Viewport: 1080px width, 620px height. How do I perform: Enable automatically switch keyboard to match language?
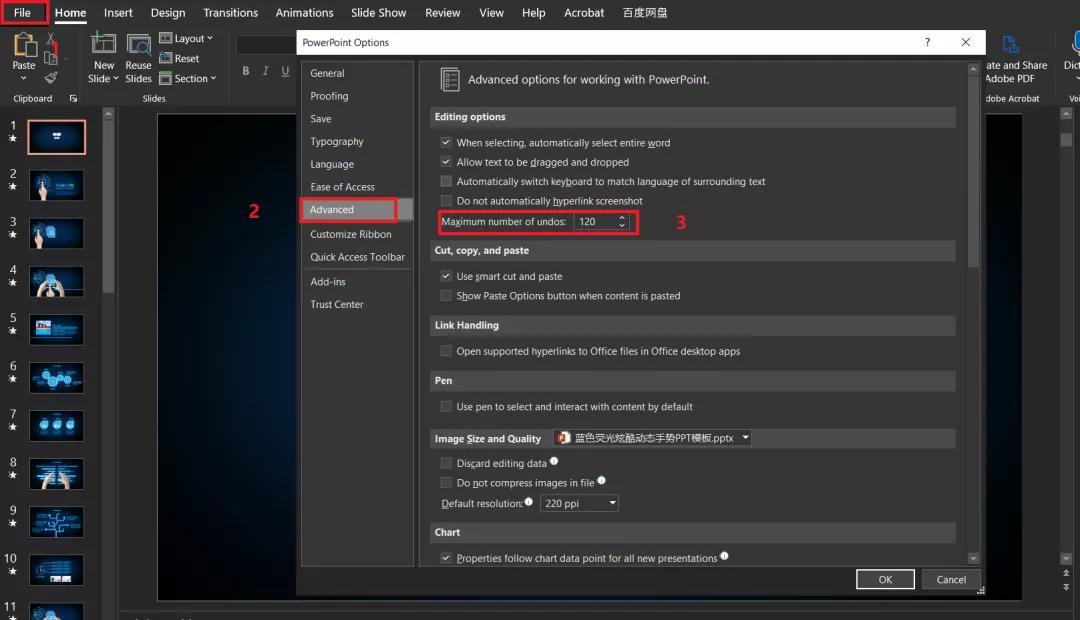pyautogui.click(x=446, y=181)
